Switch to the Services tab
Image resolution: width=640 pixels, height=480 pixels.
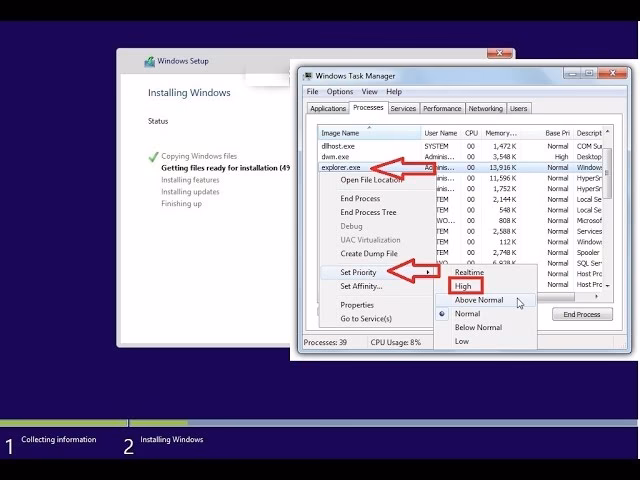pos(403,108)
